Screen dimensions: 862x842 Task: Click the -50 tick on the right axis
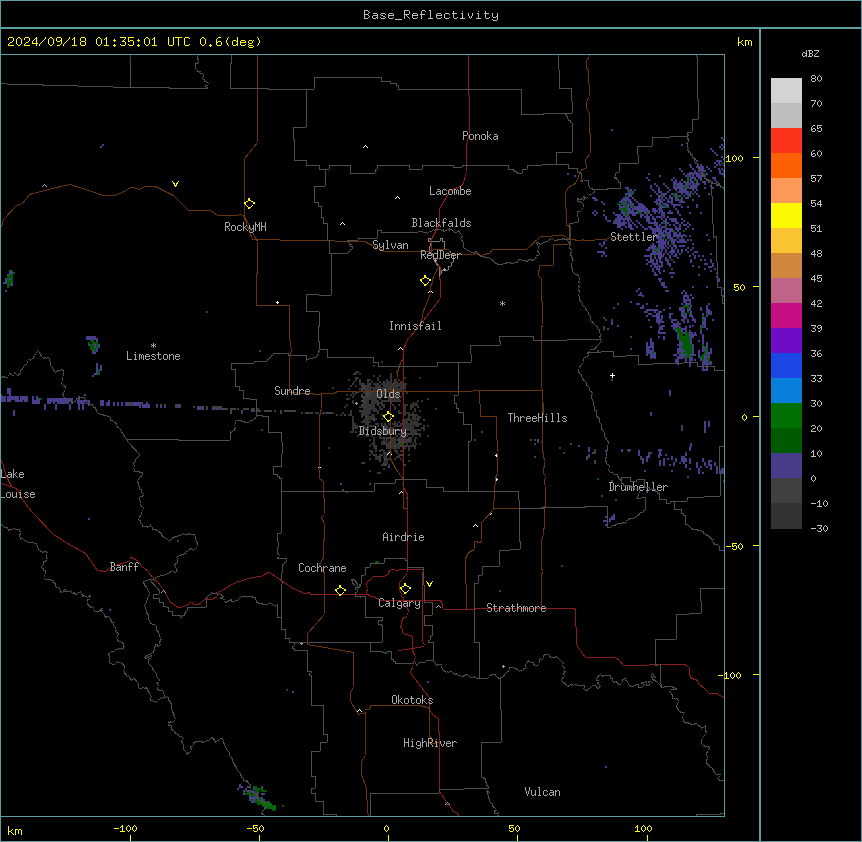[735, 546]
